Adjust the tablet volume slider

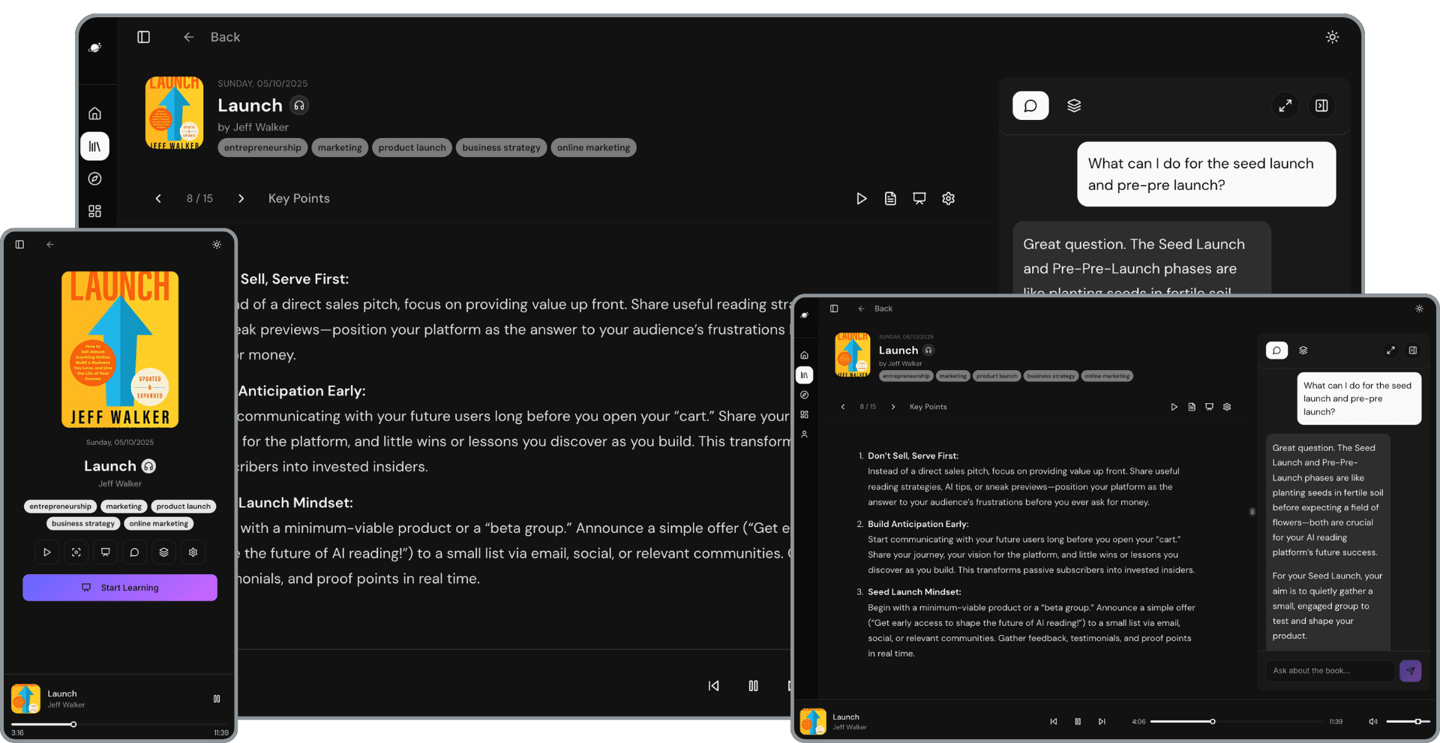pyautogui.click(x=1406, y=721)
